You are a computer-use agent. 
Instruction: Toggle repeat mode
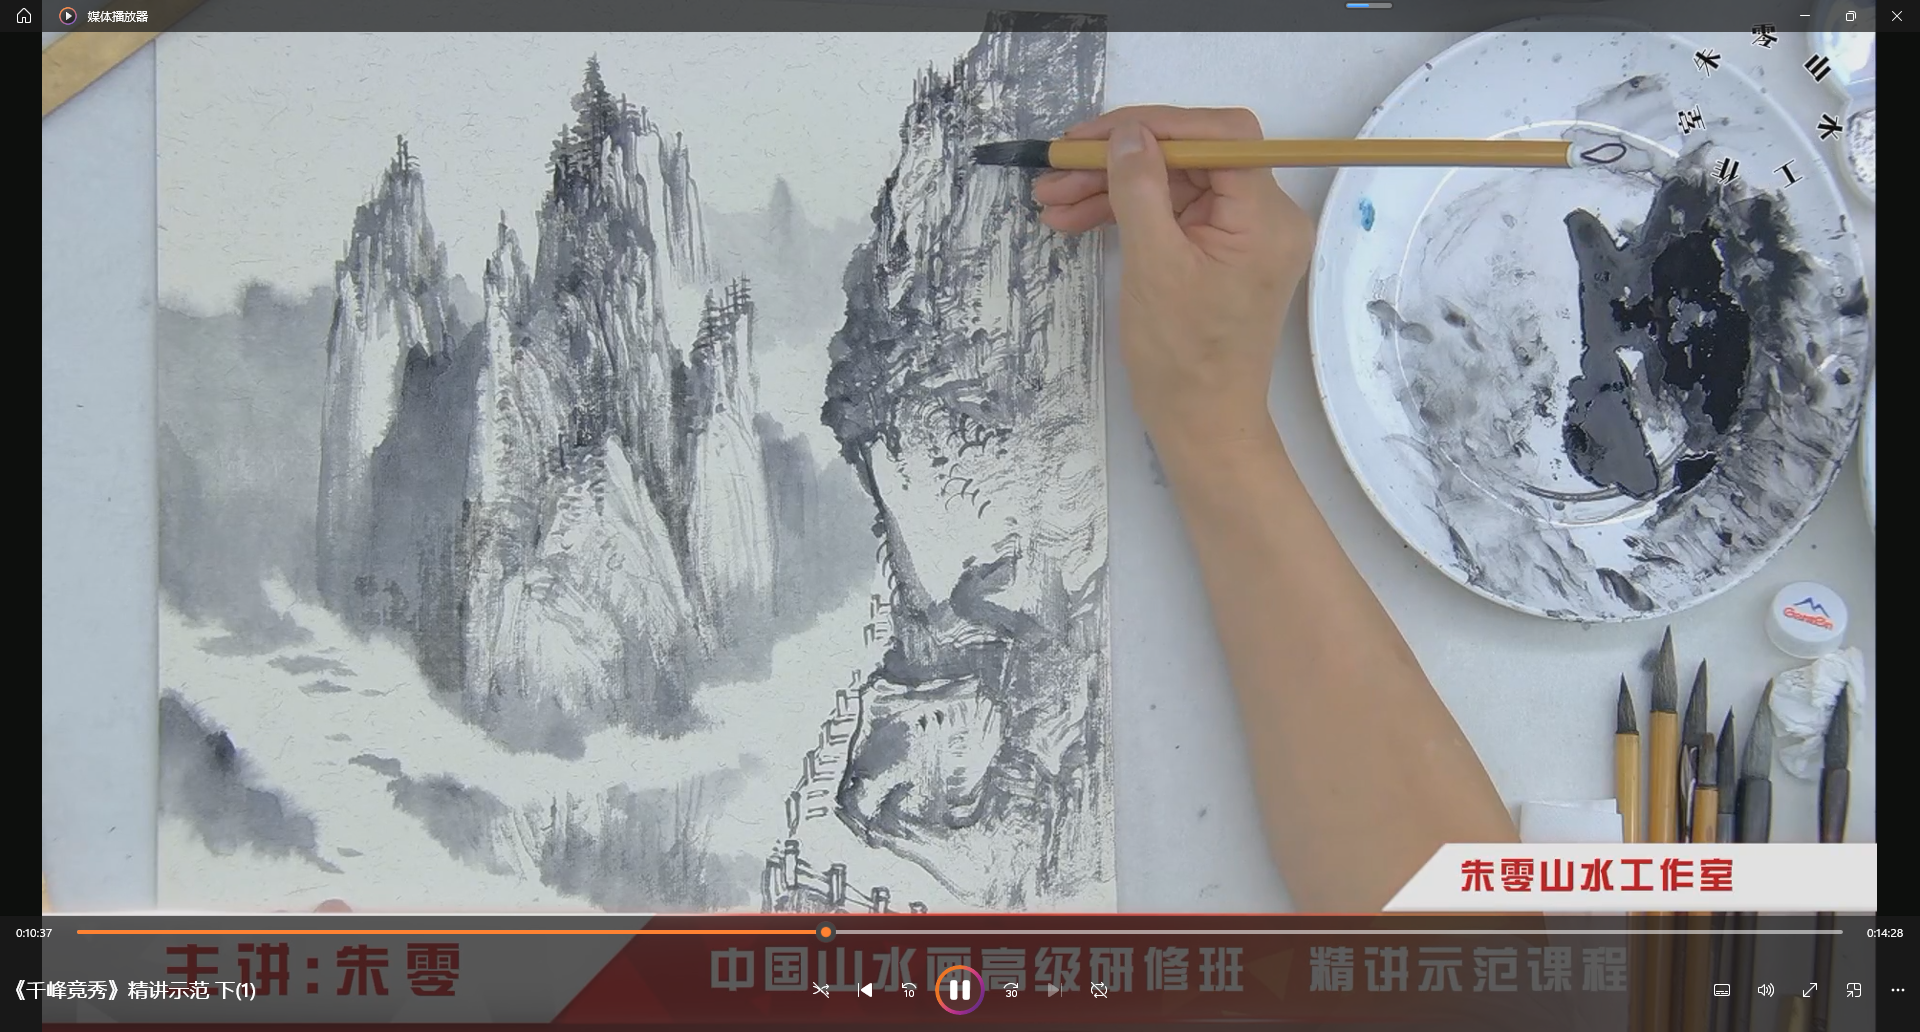pyautogui.click(x=1099, y=990)
